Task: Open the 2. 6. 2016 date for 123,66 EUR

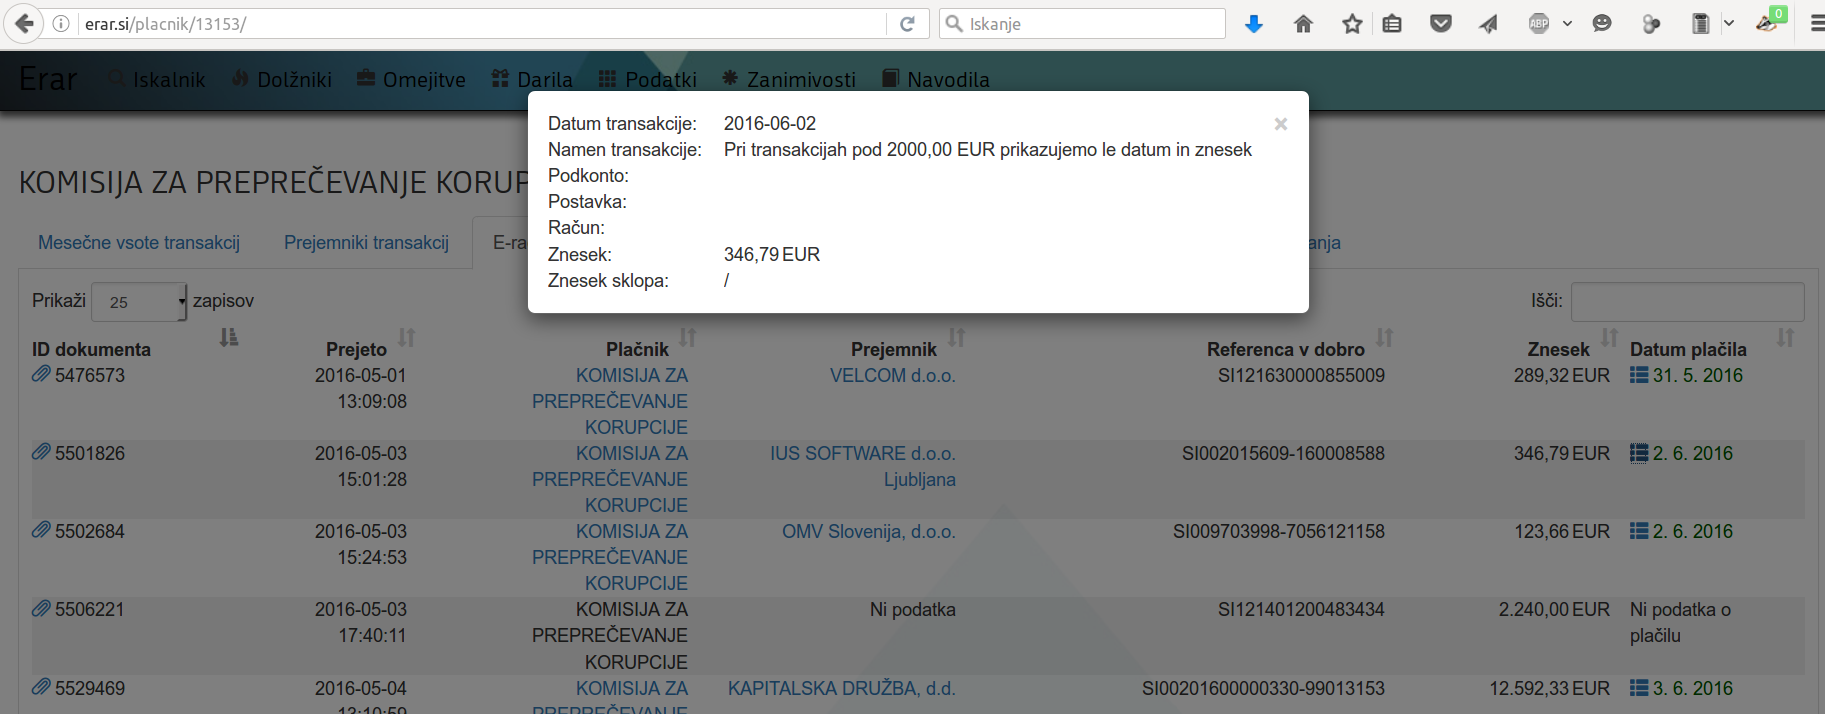Action: click(1693, 531)
